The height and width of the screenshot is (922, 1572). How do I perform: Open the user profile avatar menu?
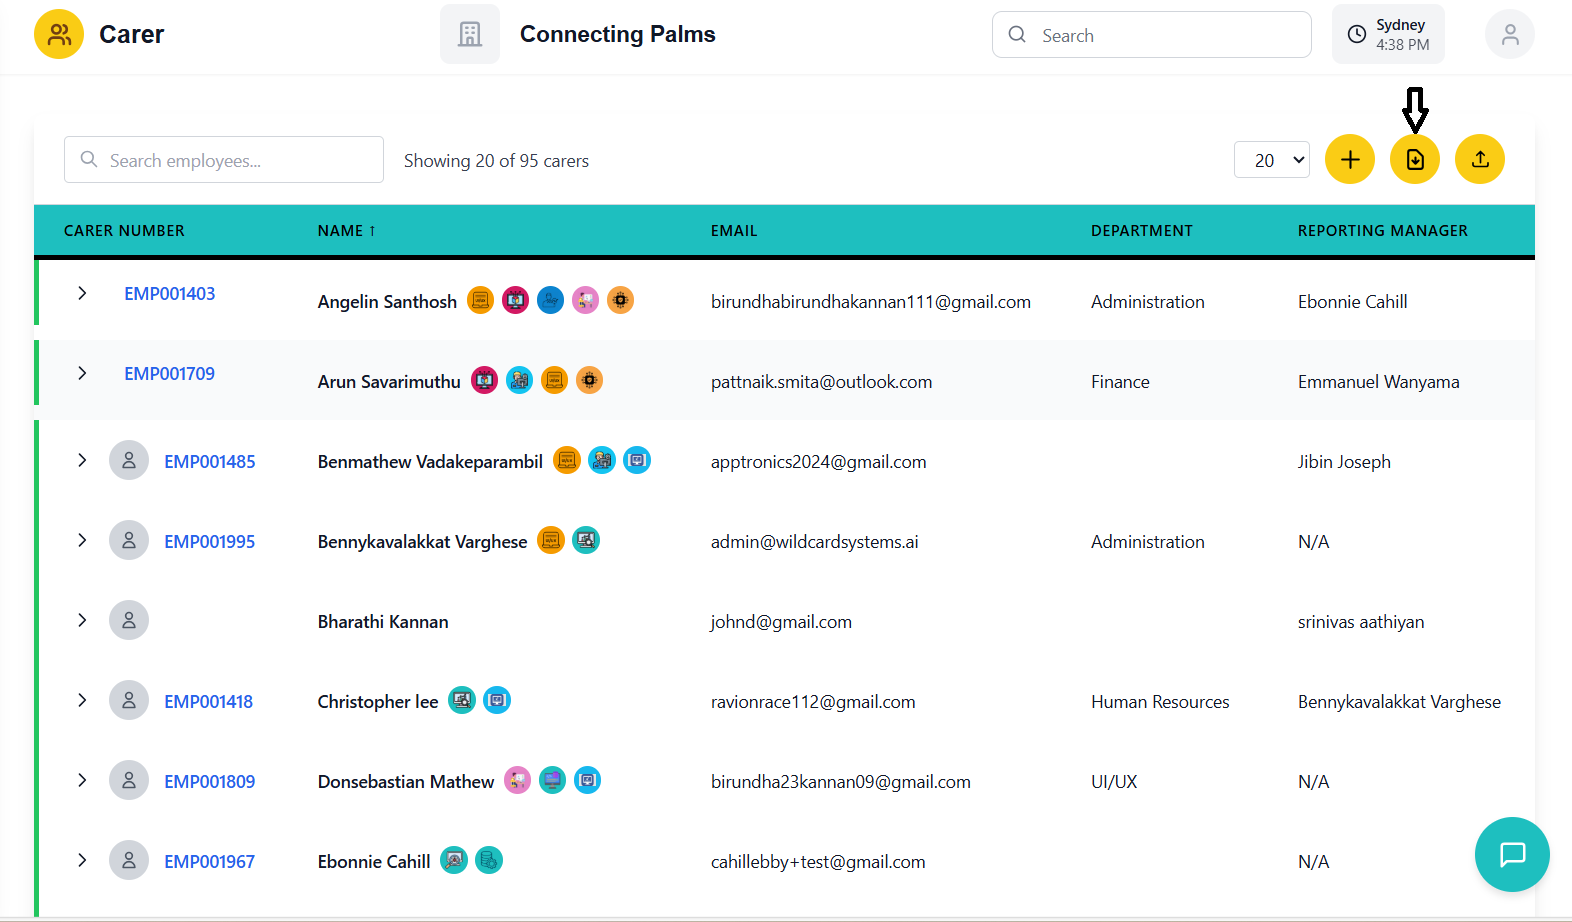click(x=1509, y=35)
